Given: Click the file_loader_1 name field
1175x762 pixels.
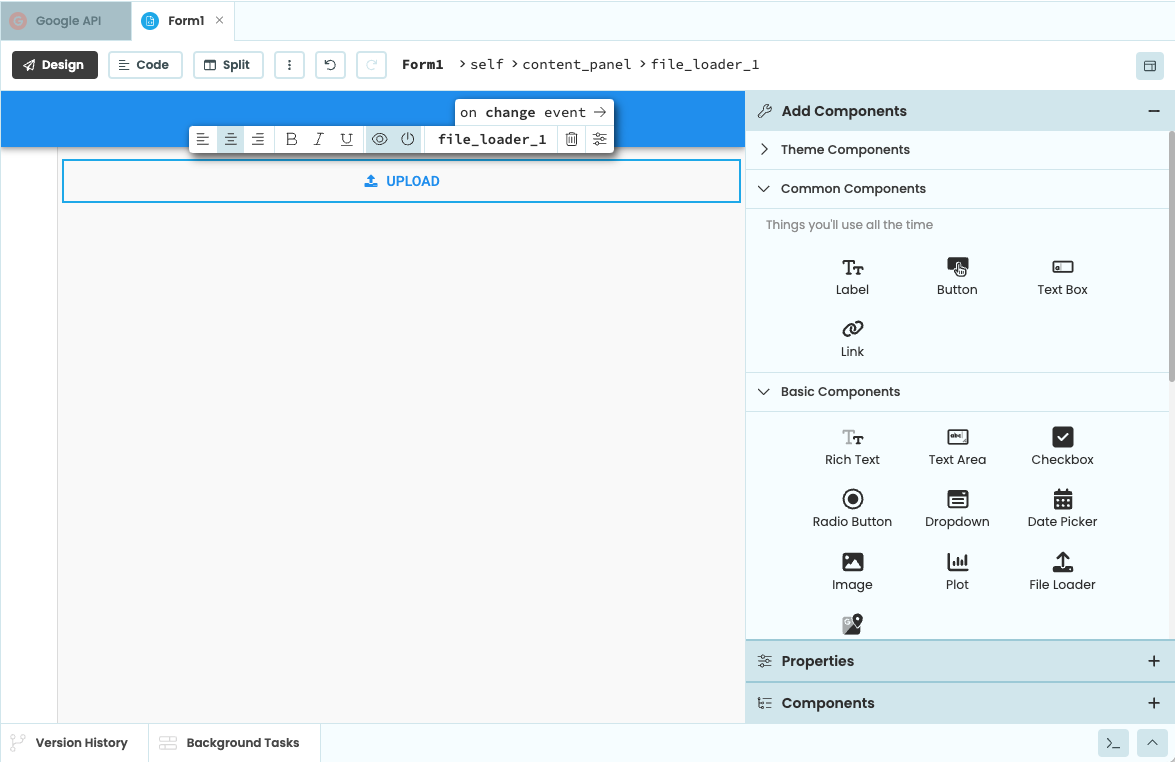Looking at the screenshot, I should pyautogui.click(x=490, y=139).
